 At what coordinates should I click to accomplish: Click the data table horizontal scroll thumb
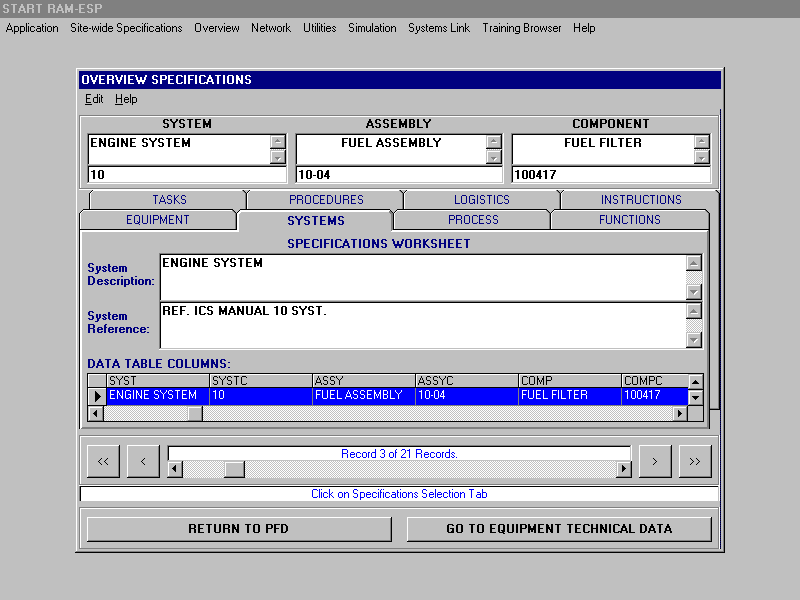[195, 413]
